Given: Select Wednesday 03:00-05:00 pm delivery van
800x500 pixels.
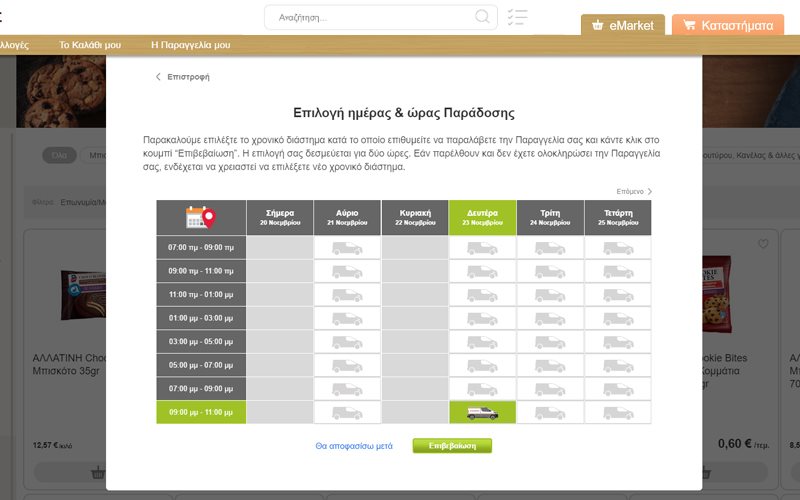Looking at the screenshot, I should (617, 342).
